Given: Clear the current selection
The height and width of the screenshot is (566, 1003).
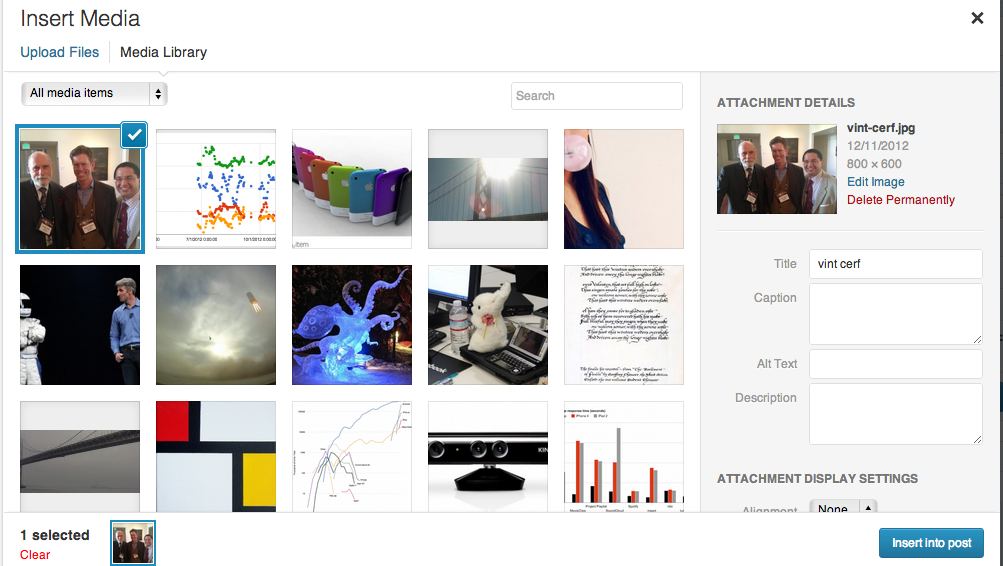Looking at the screenshot, I should pos(35,554).
